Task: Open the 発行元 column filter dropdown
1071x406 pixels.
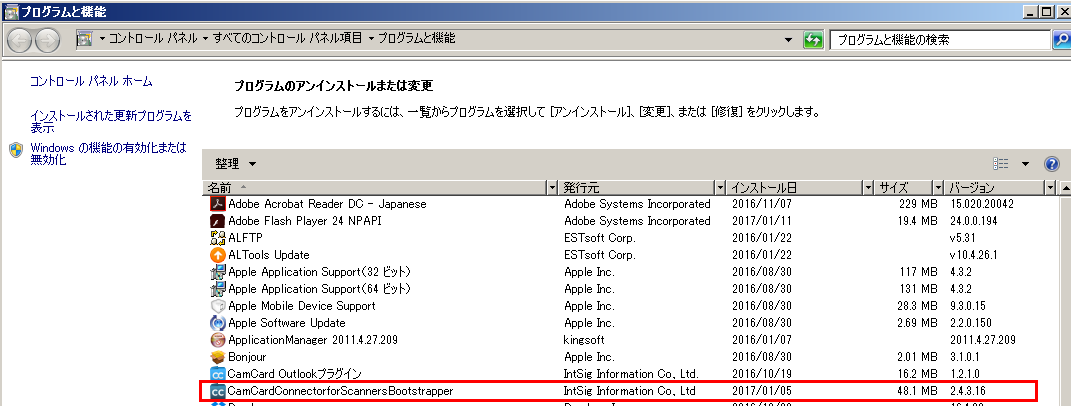Action: (x=720, y=187)
